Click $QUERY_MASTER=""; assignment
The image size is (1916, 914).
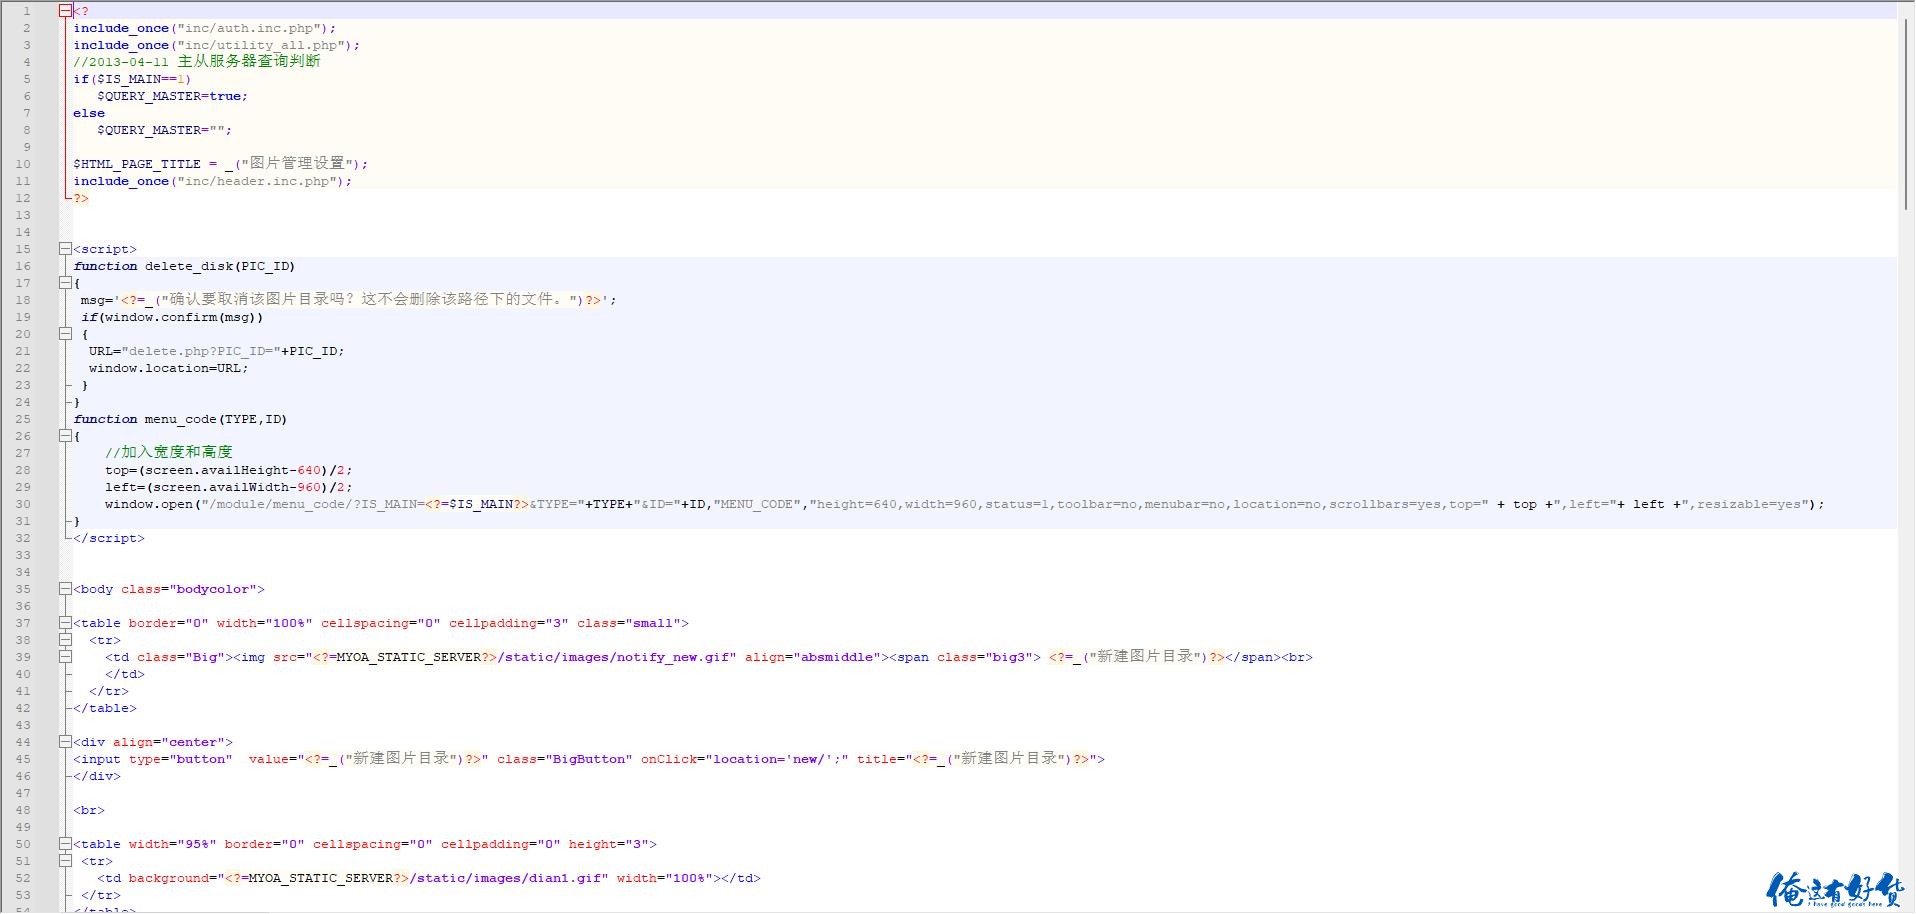pyautogui.click(x=164, y=130)
